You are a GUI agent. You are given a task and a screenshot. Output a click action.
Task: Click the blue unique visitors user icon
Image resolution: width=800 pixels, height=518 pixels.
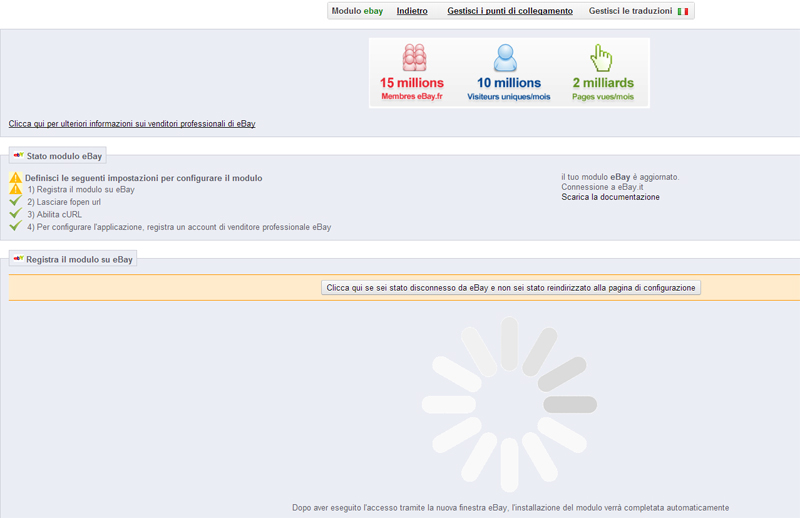[505, 58]
